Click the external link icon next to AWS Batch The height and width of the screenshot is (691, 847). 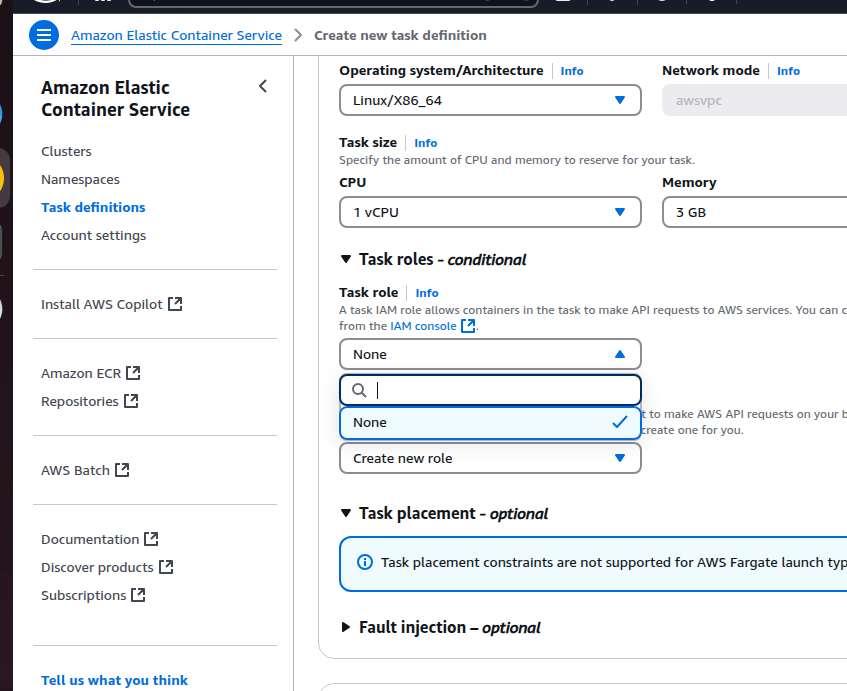122,471
